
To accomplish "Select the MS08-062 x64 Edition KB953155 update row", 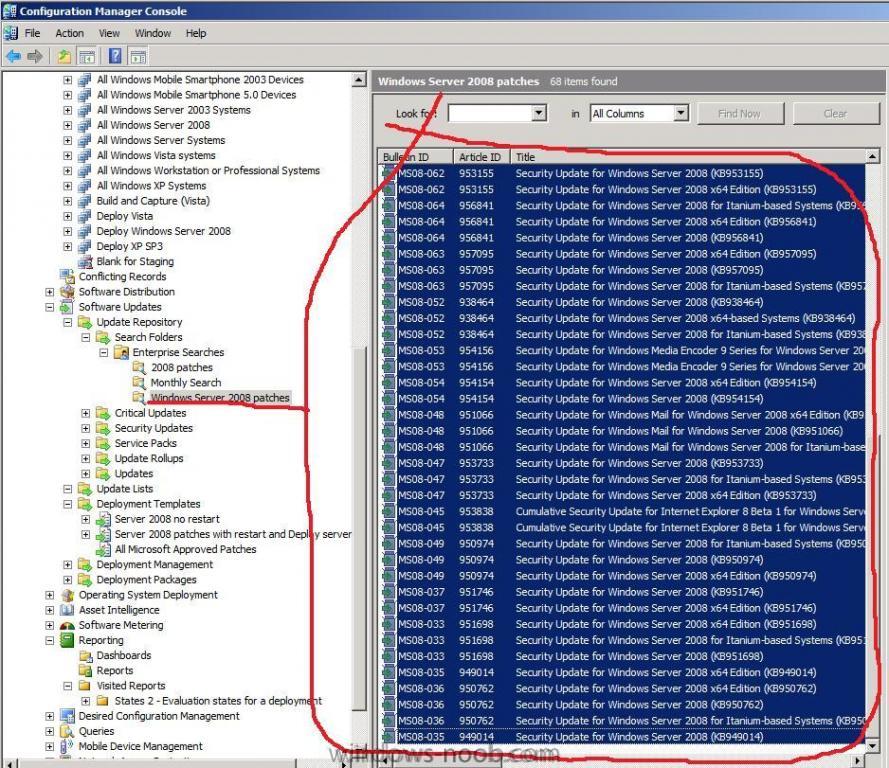I will click(623, 189).
